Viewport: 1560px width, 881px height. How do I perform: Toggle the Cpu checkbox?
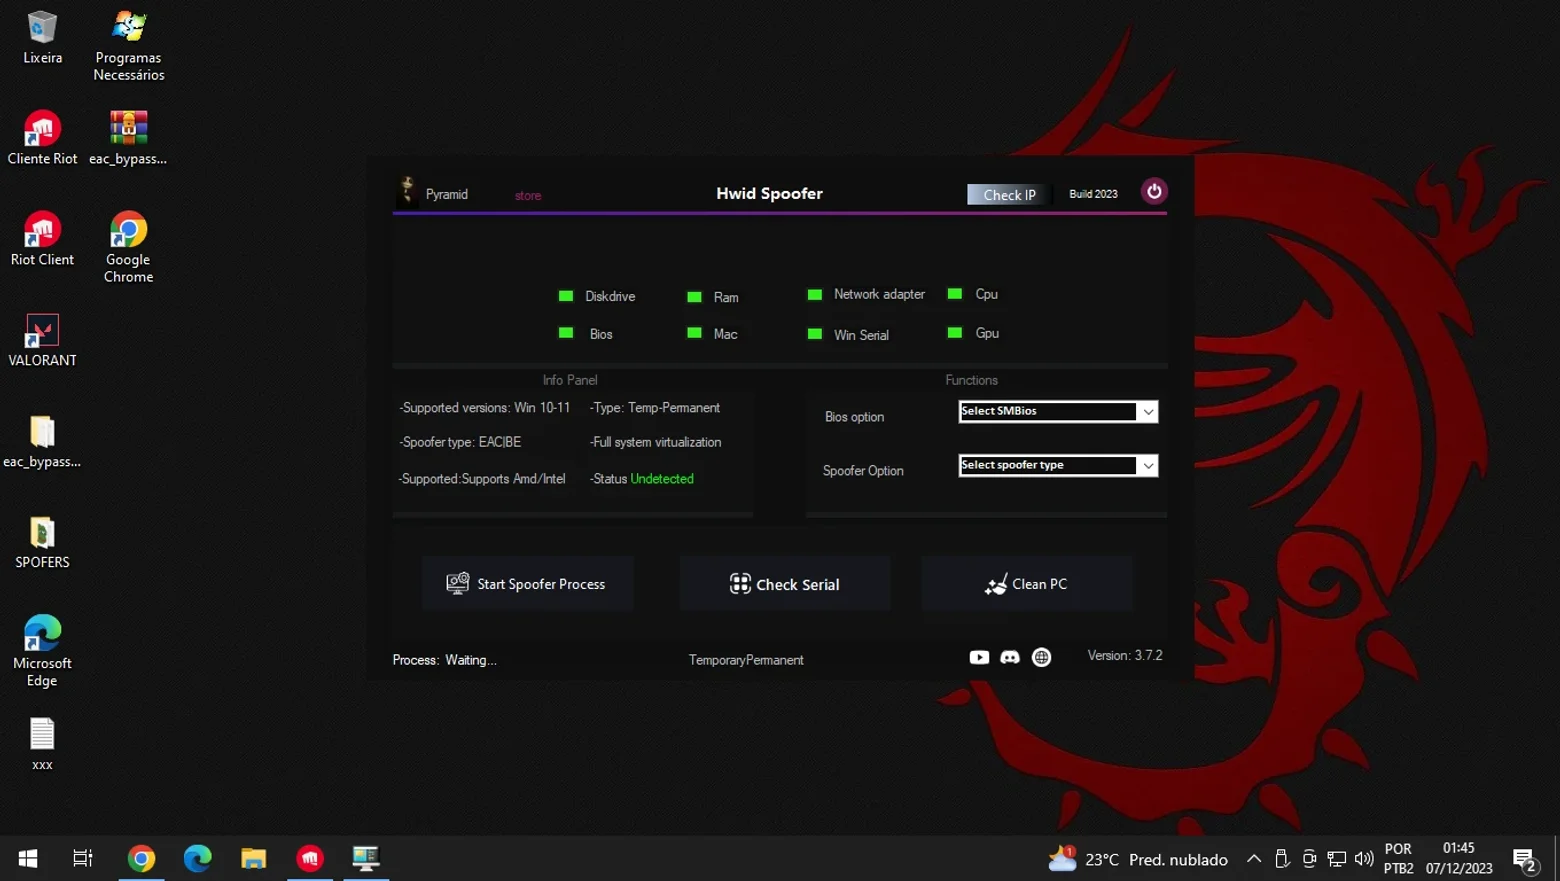click(x=955, y=294)
